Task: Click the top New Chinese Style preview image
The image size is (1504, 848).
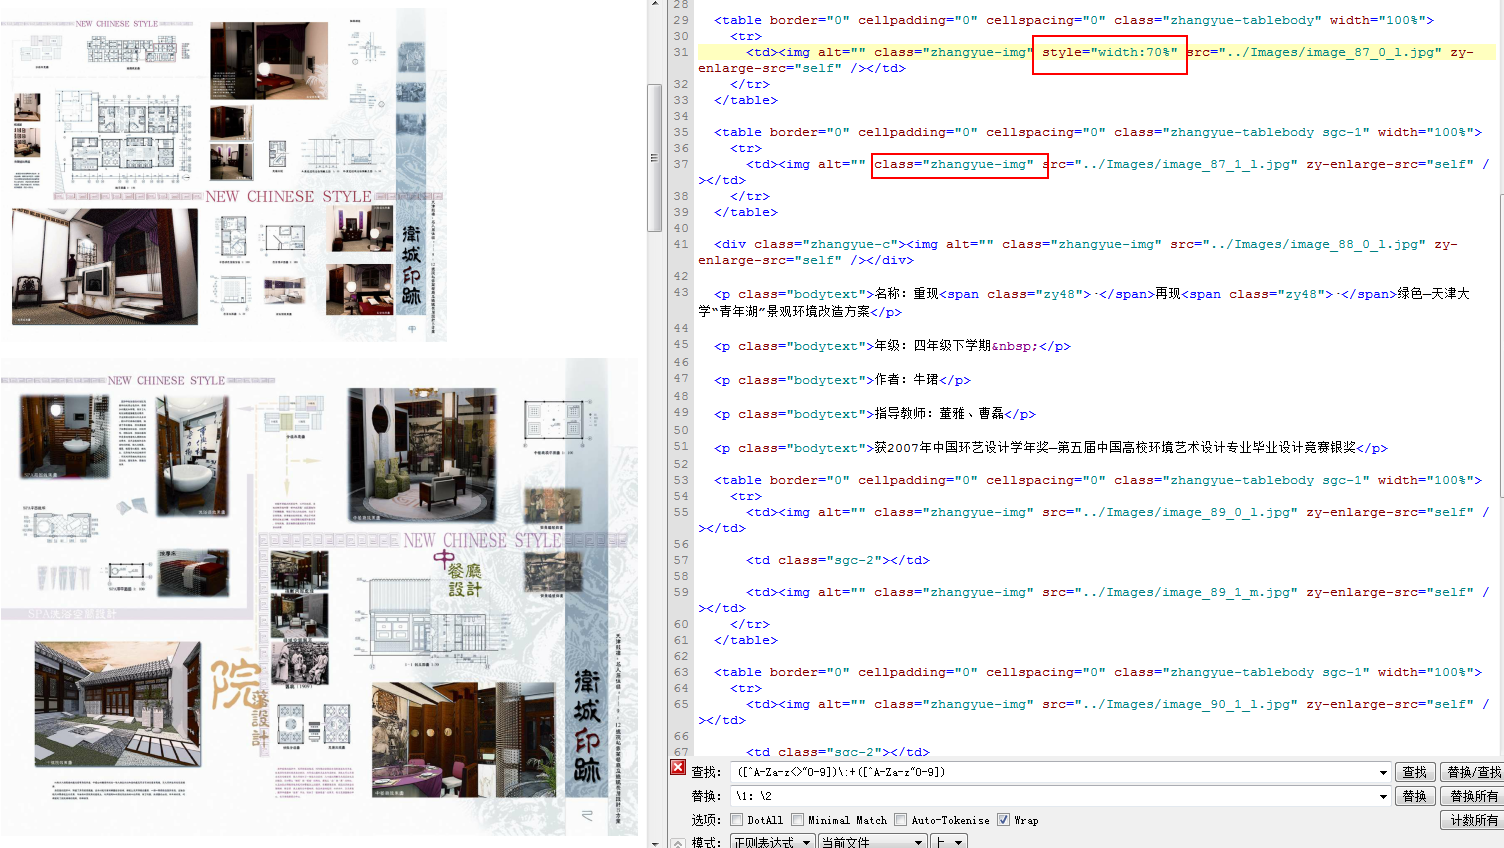Action: [x=224, y=175]
